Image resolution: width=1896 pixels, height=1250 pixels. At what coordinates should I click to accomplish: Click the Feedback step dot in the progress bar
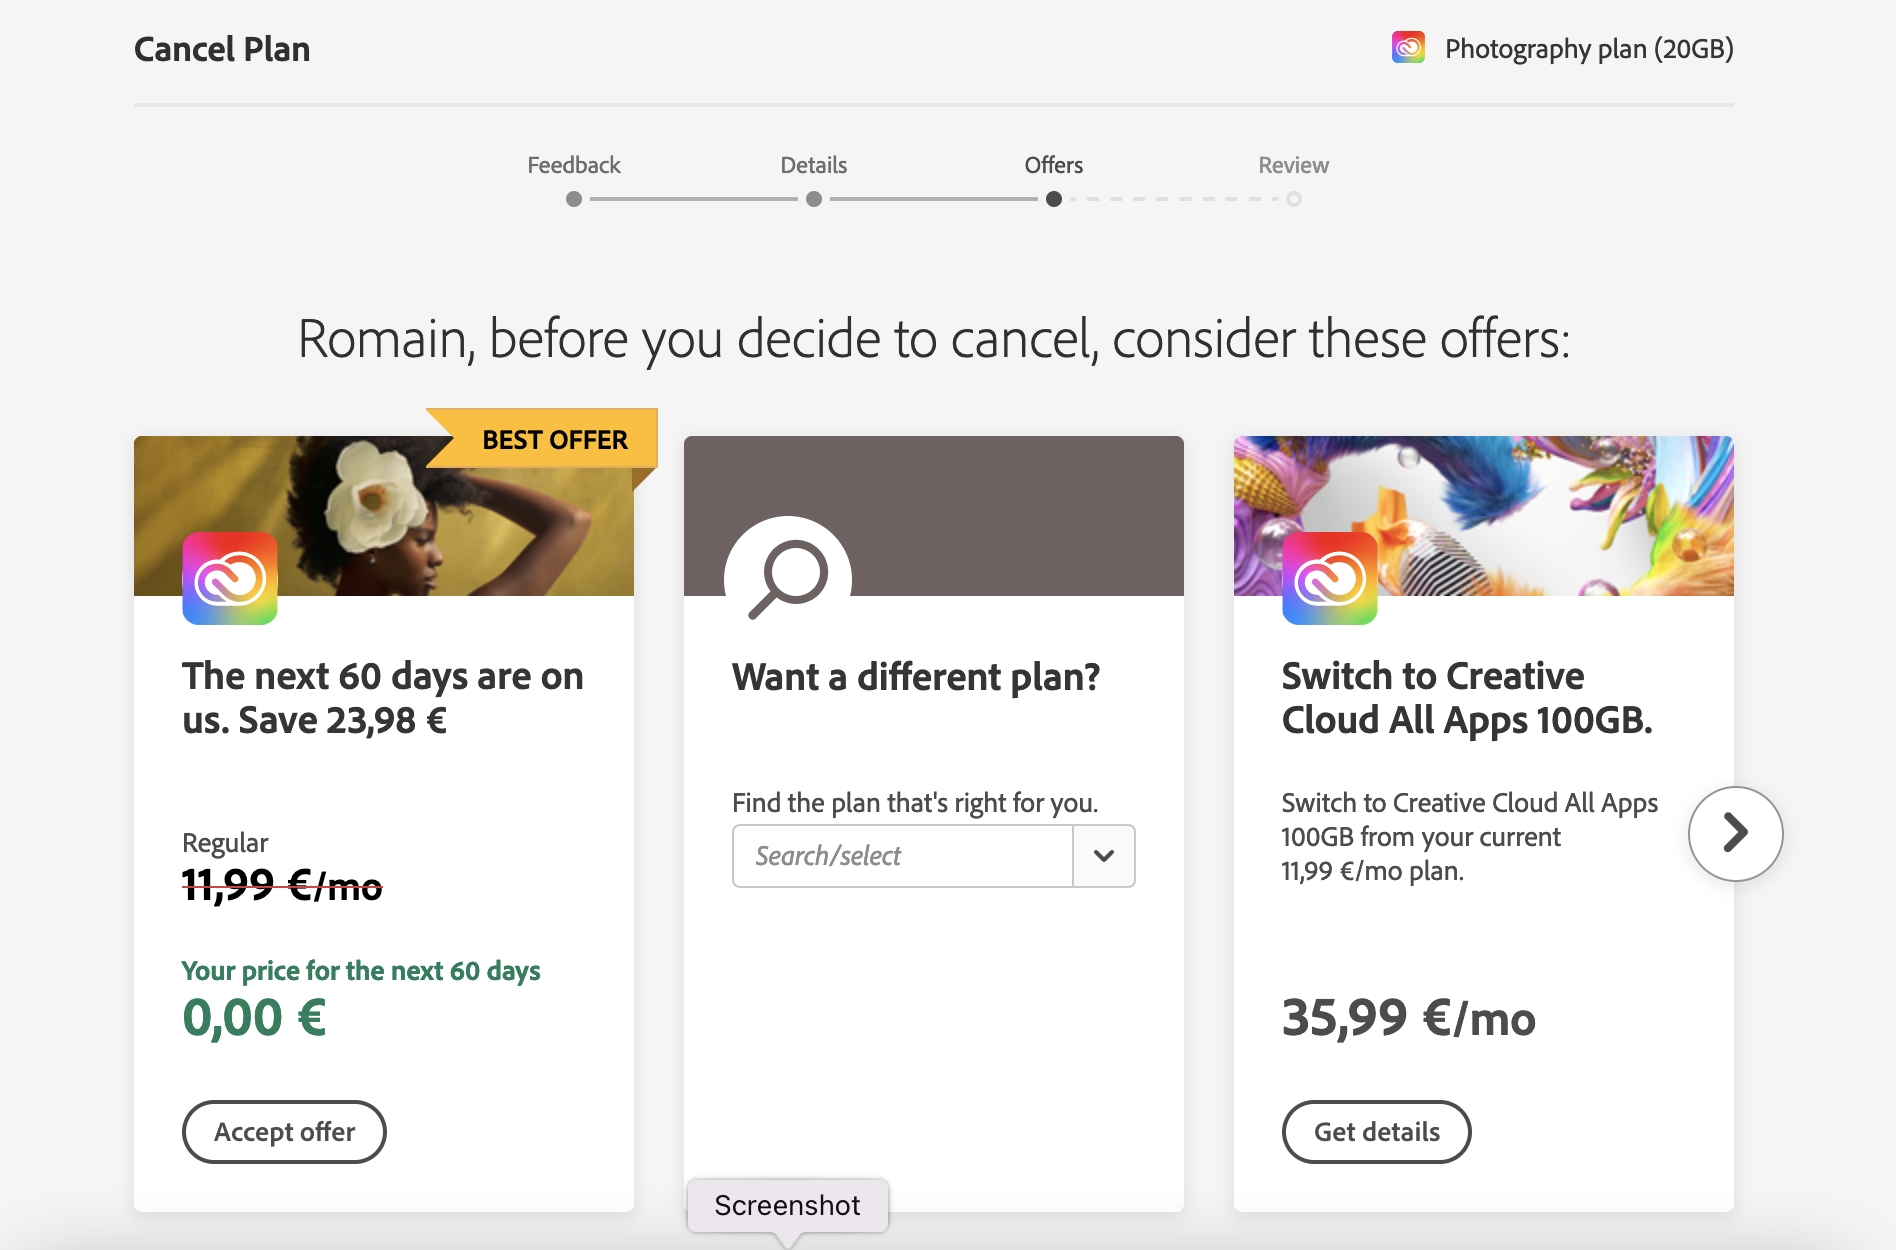(574, 199)
